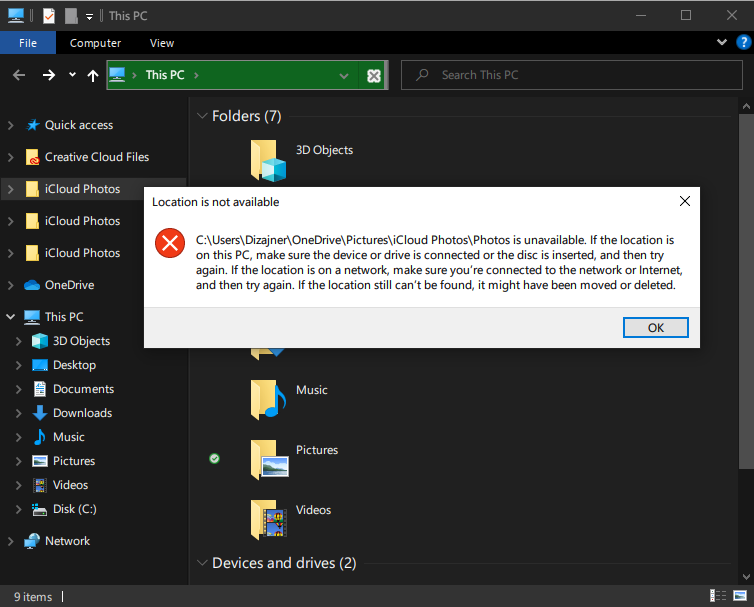Open the View ribbon tab

click(162, 43)
